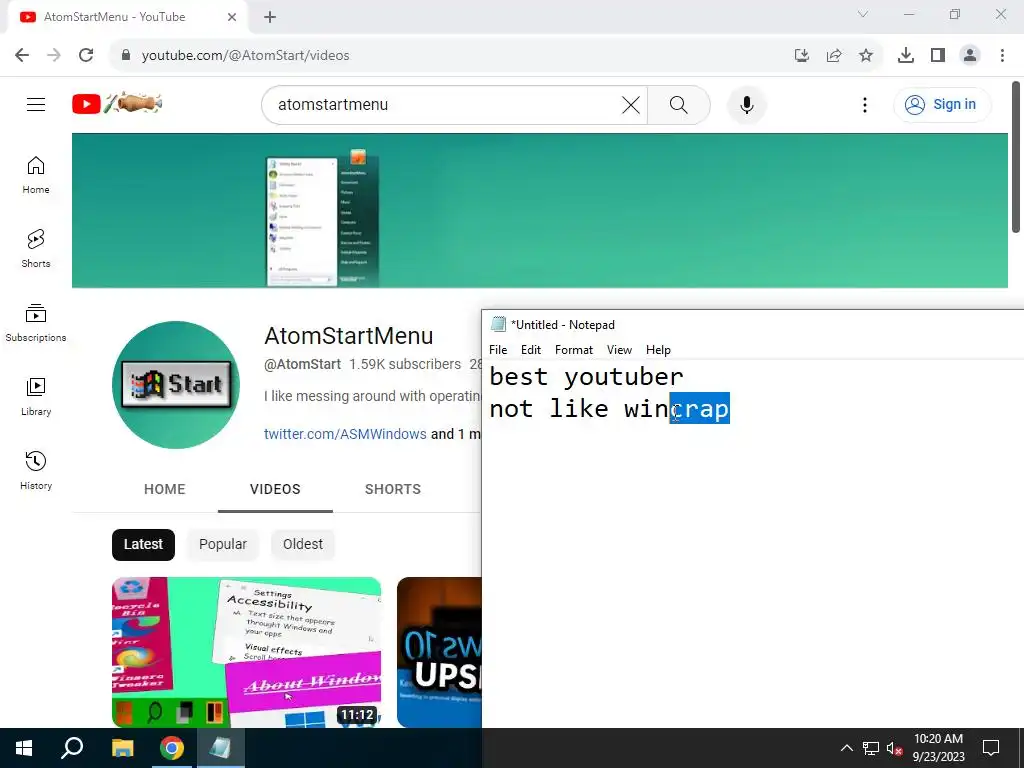1024x768 pixels.
Task: Switch to channel HOME tab
Action: pos(165,489)
